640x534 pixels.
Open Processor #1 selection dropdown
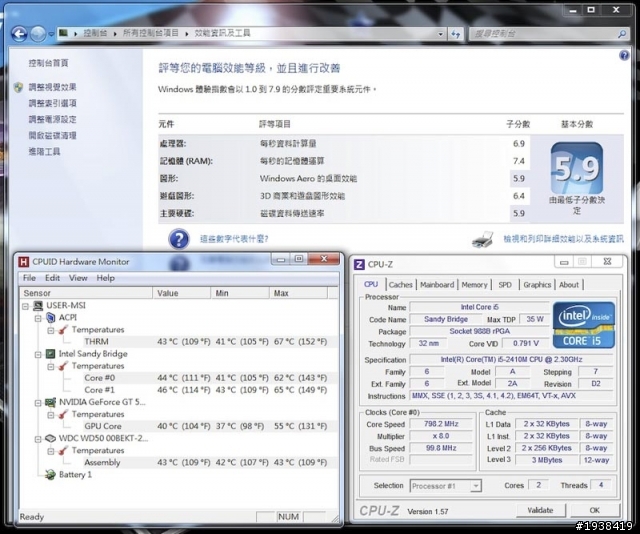coord(446,486)
